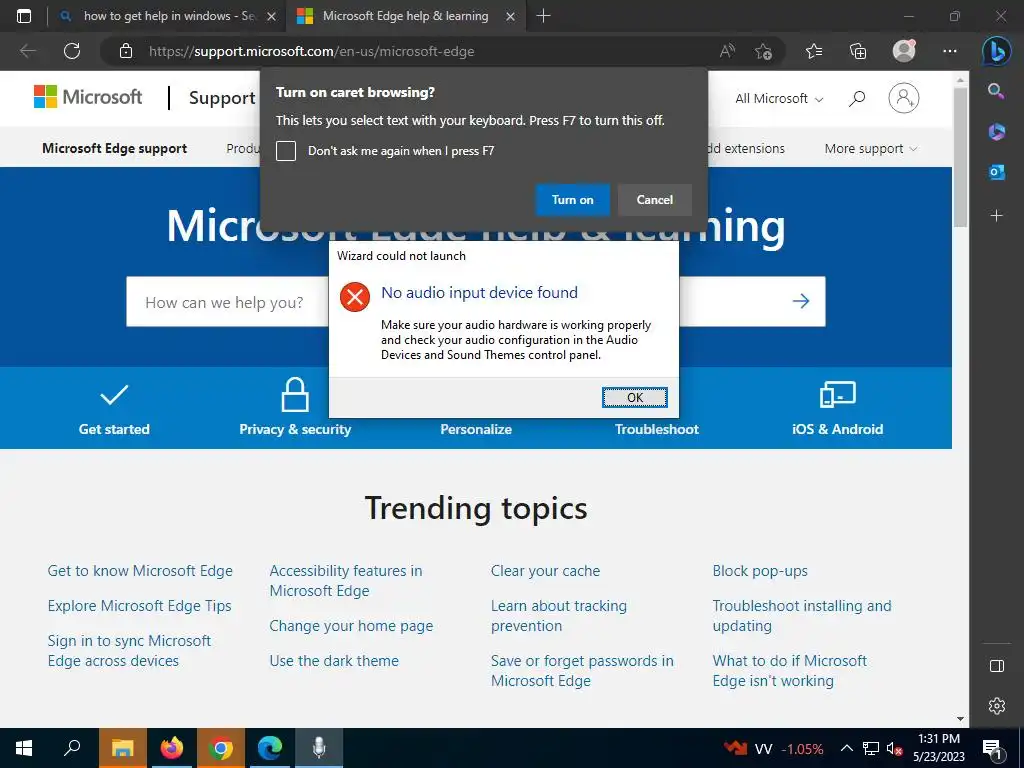Toggle sidebar visibility icon near bottom
Viewport: 1024px width, 768px height.
[x=997, y=666]
